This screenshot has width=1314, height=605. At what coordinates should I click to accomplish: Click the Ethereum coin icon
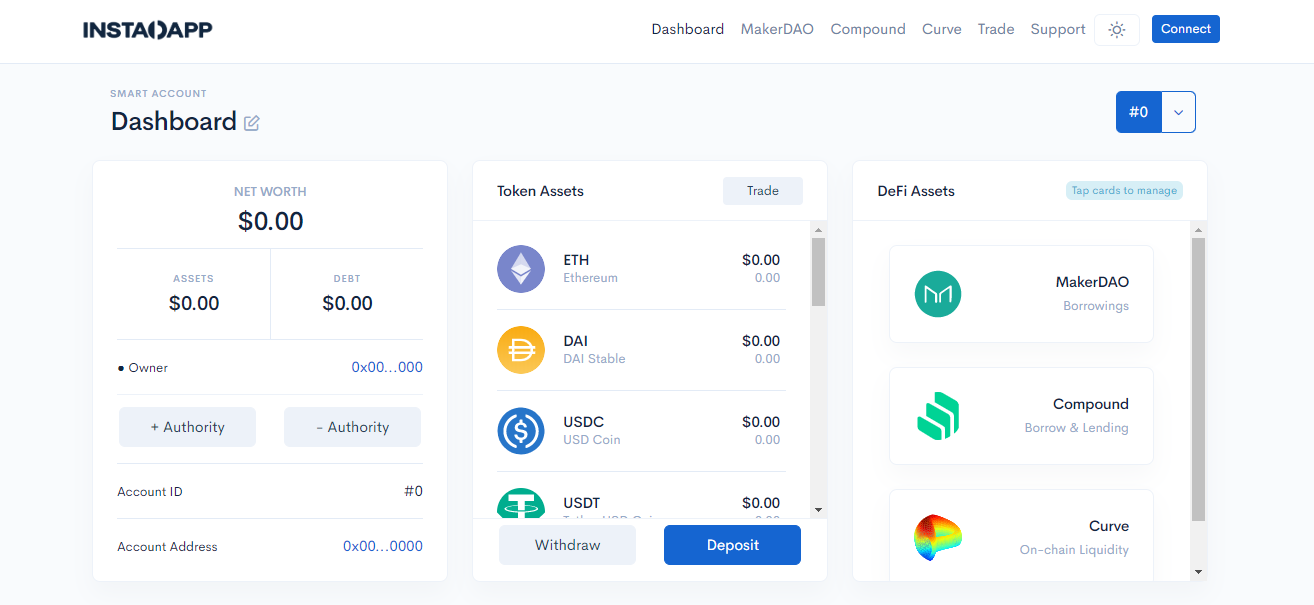(x=521, y=269)
